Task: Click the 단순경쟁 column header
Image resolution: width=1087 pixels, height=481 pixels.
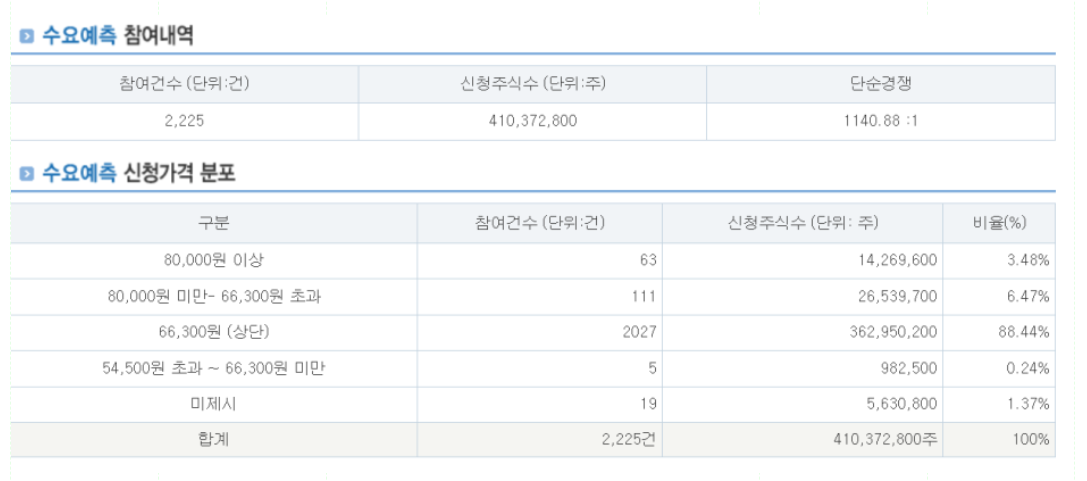Action: [881, 84]
